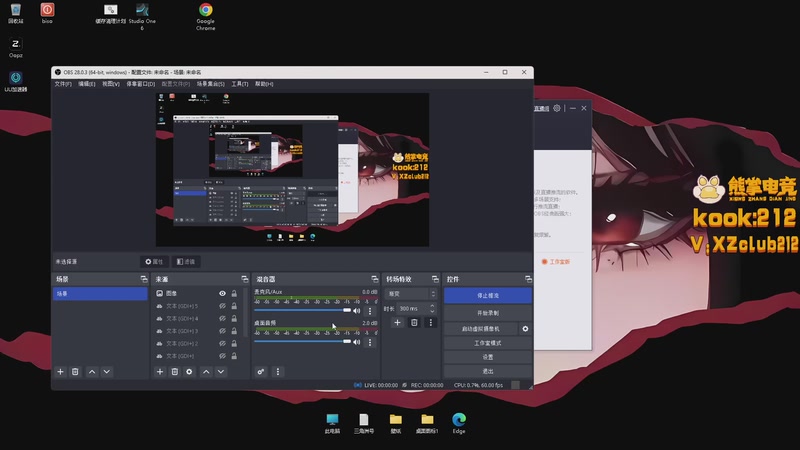Screen dimensions: 800x450
Task: Open source Properties button in source toolbar
Action: [x=154, y=262]
